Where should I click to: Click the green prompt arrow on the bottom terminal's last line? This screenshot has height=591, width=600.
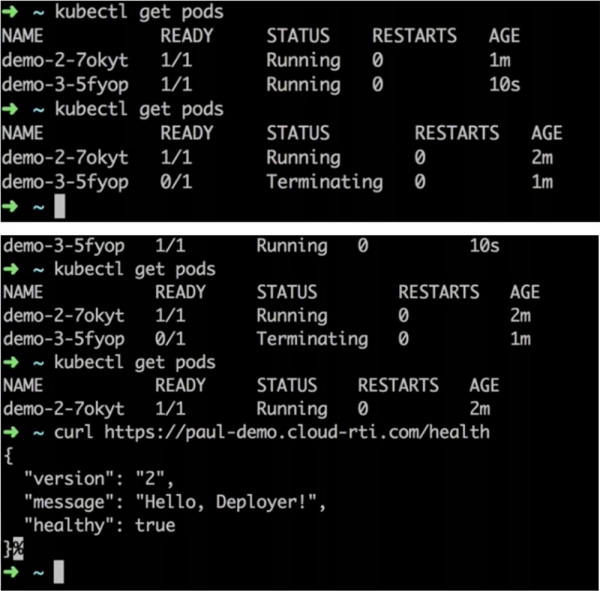pyautogui.click(x=10, y=571)
